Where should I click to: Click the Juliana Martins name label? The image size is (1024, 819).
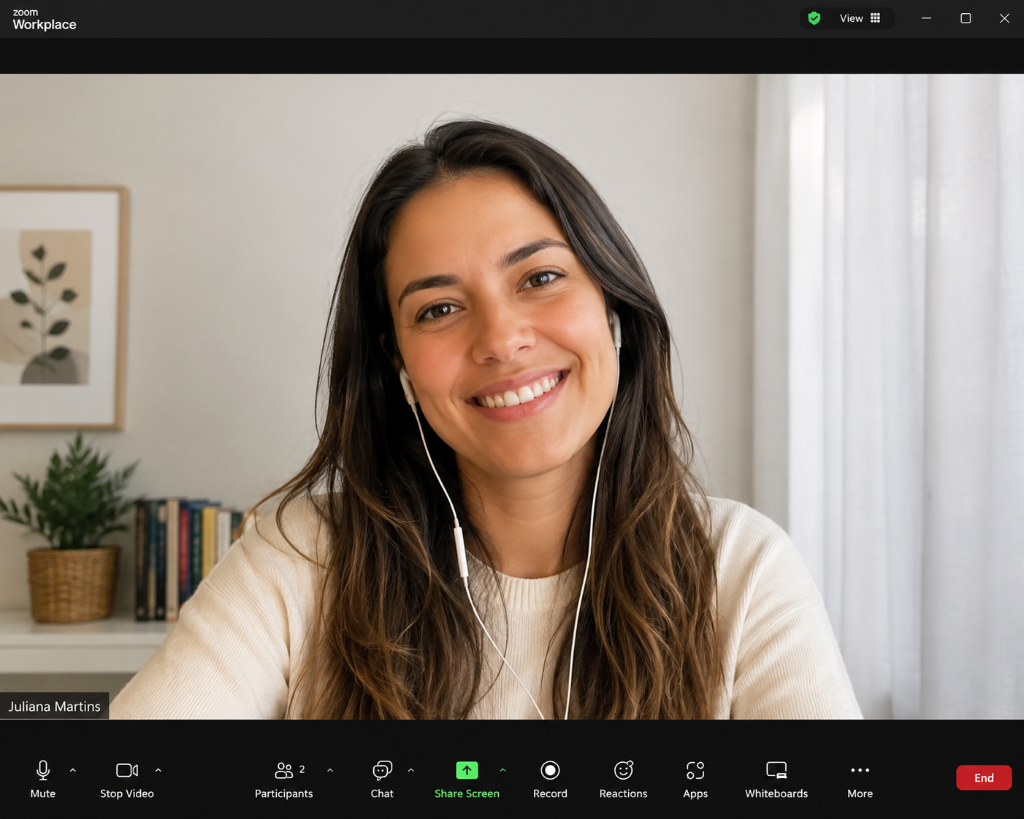pos(54,706)
